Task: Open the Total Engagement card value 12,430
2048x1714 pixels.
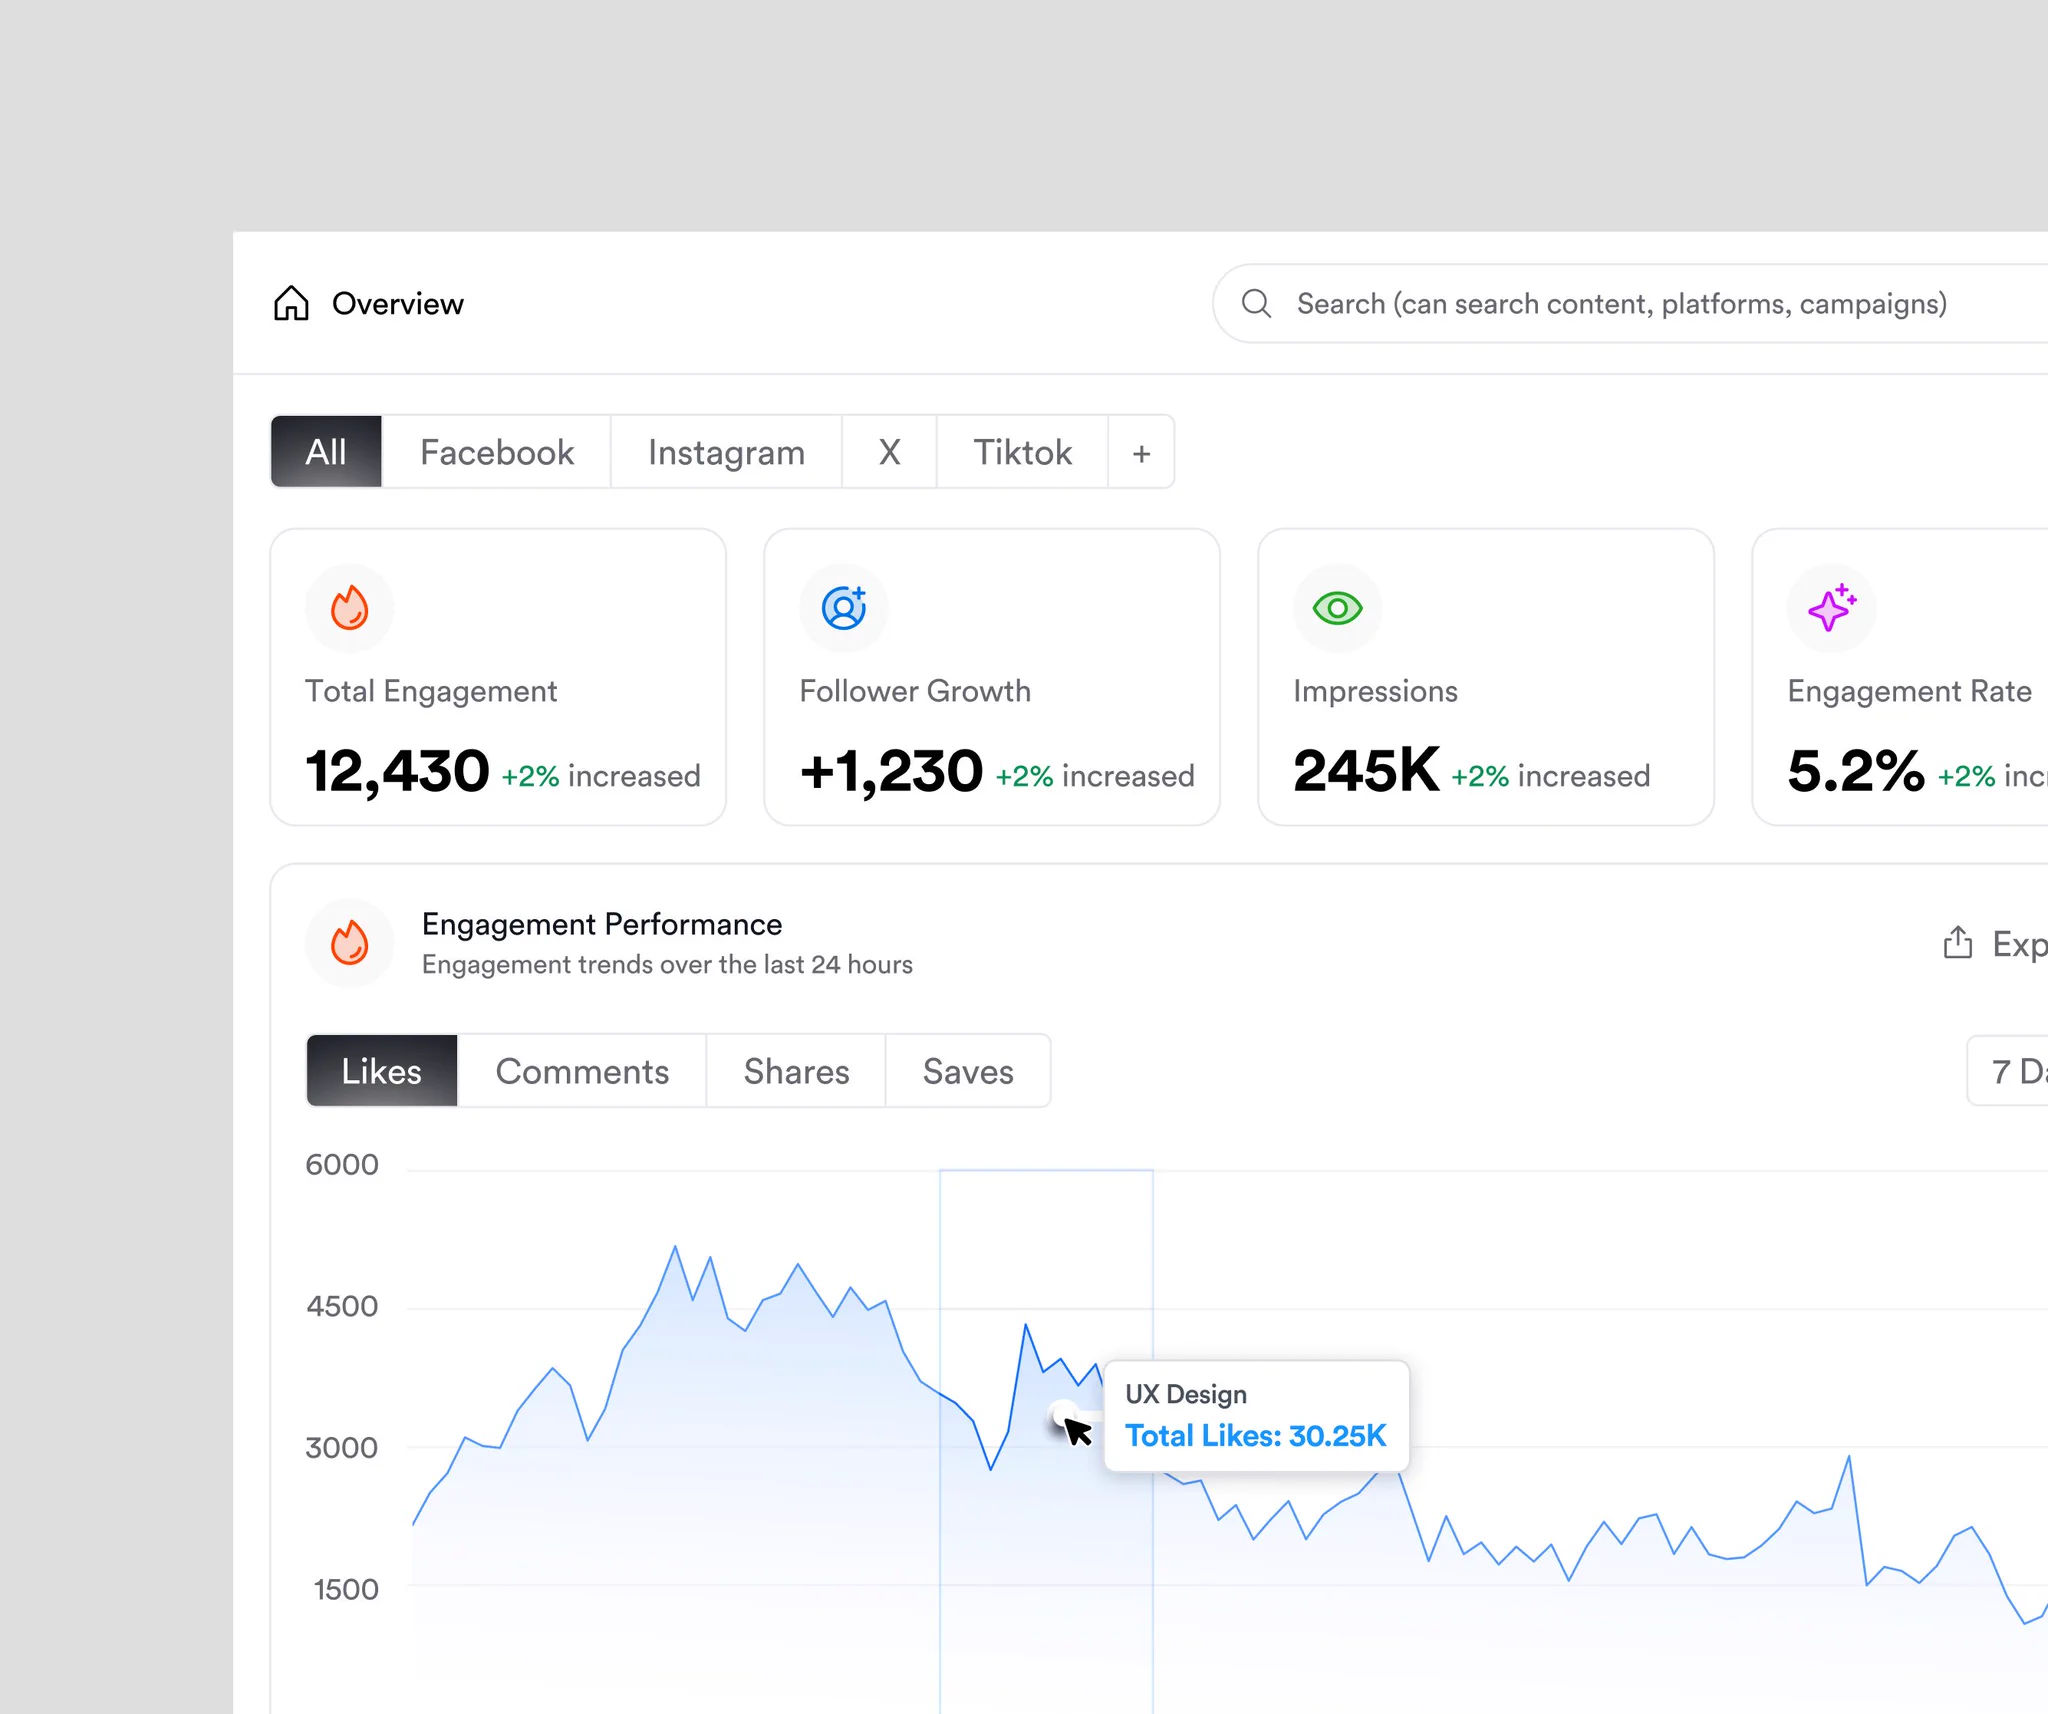Action: [x=397, y=771]
